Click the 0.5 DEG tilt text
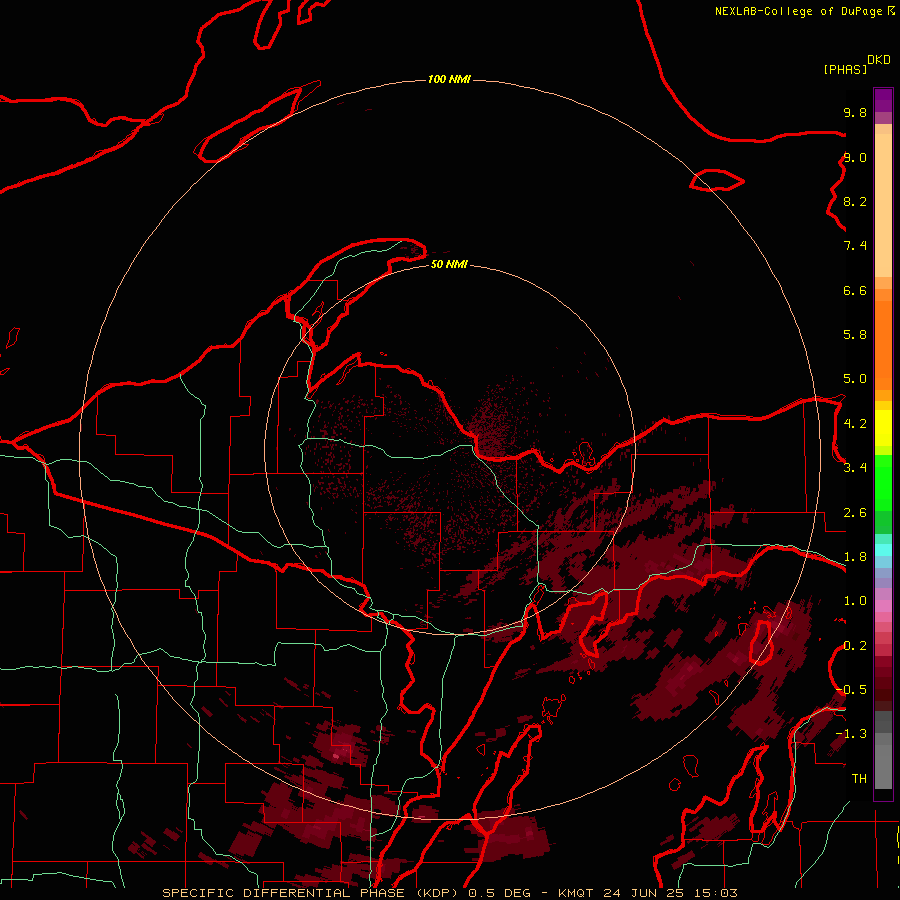 [x=499, y=893]
